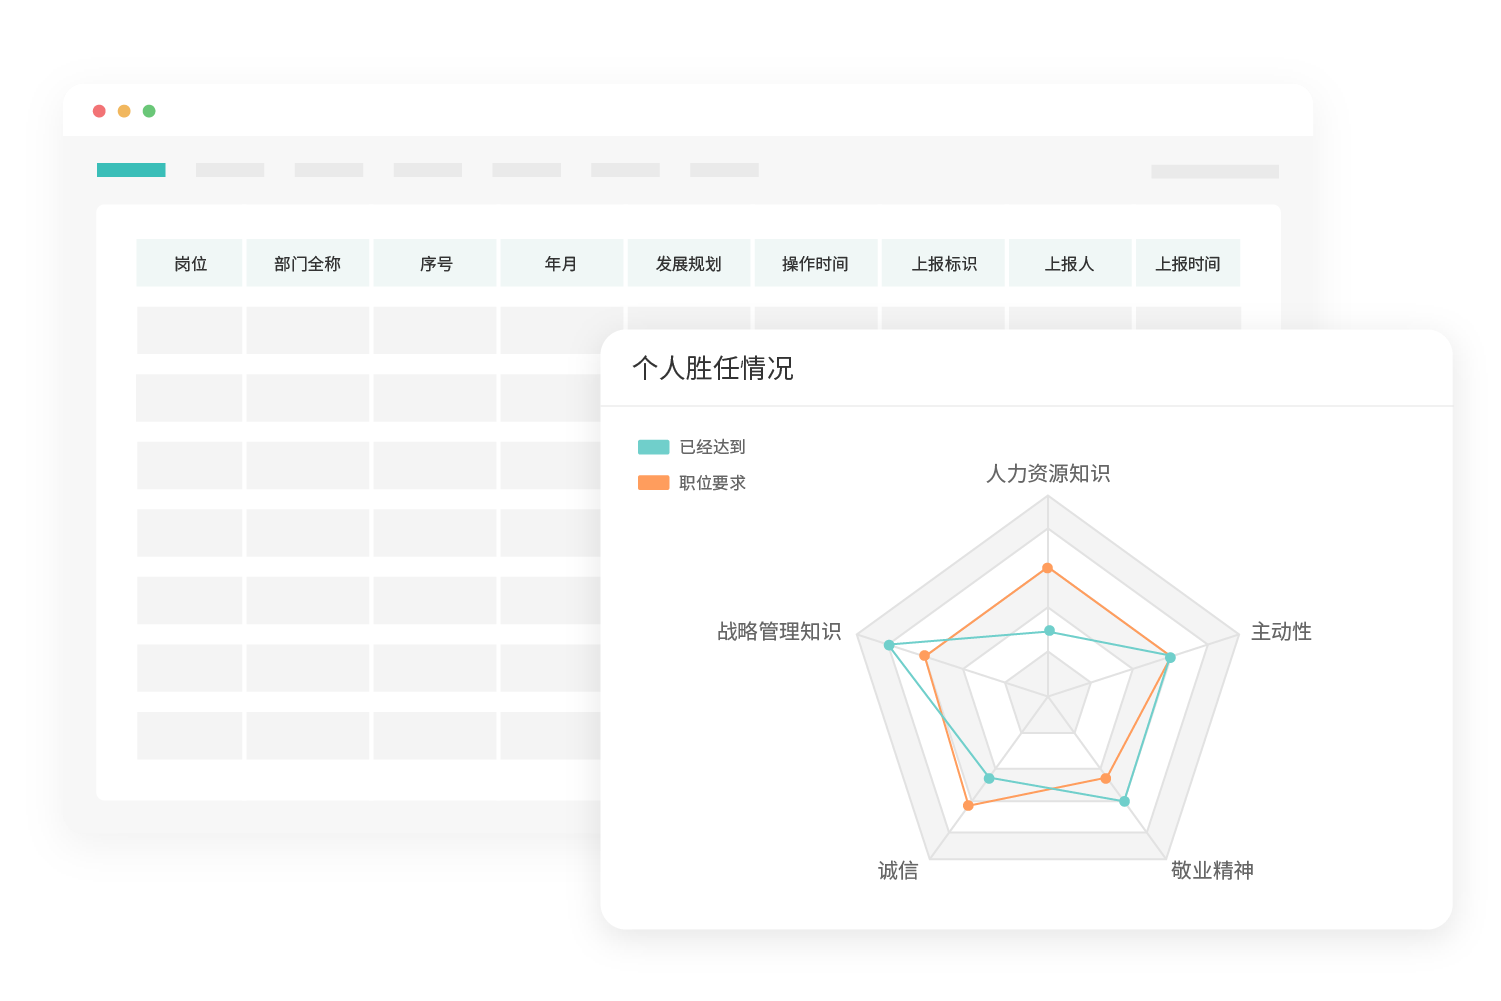Click teal data point on 人力资源知识 axis
Screen dimensions: 1501x1001
click(1049, 631)
